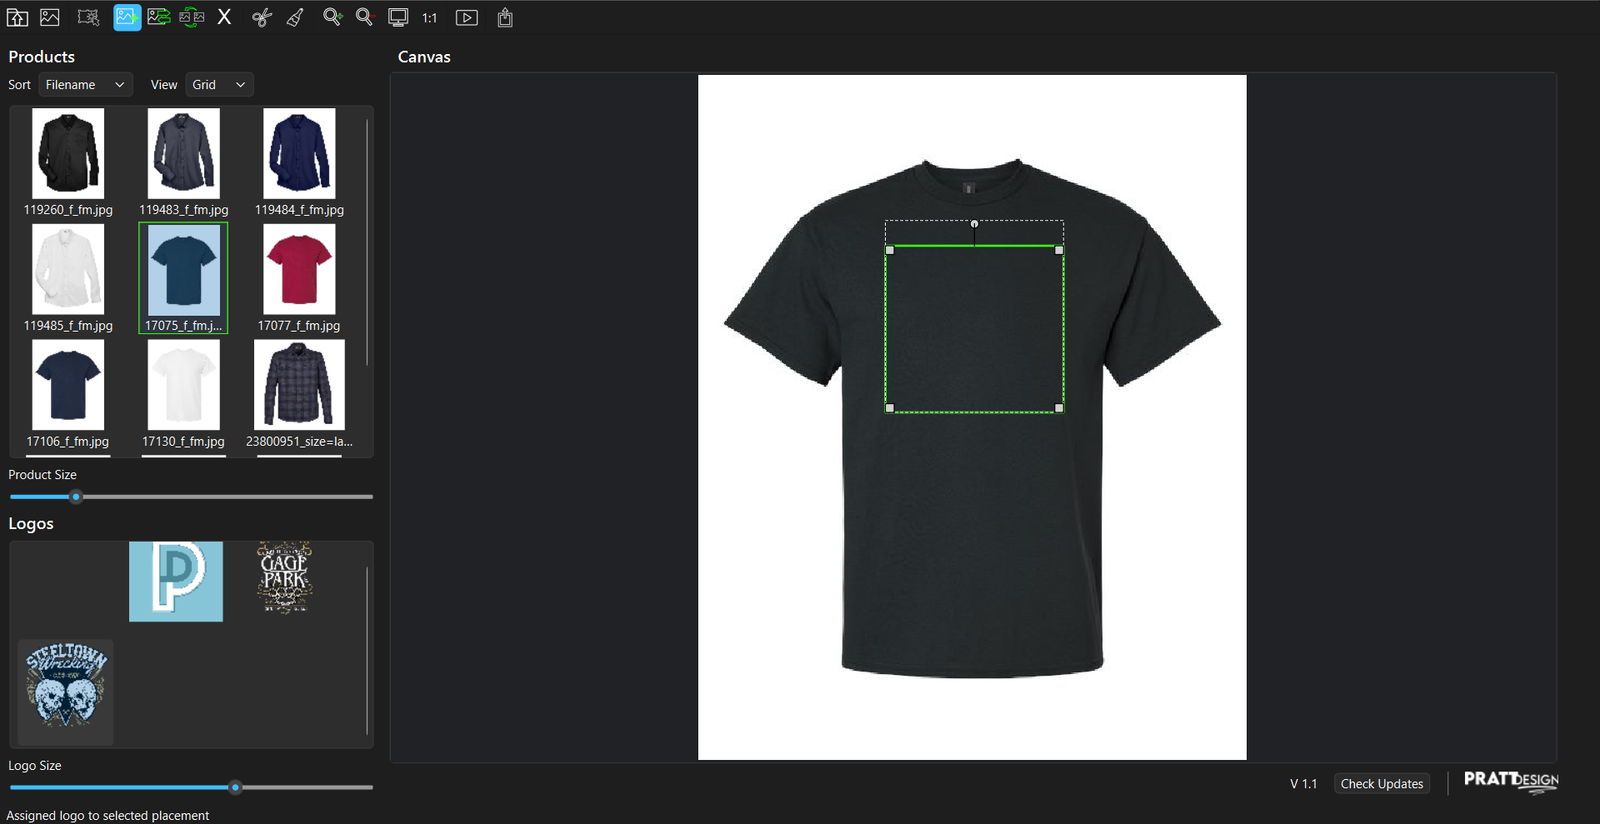Click the file name 17130_f_fm.jpg
Screen dimensions: 1600x824
click(184, 442)
